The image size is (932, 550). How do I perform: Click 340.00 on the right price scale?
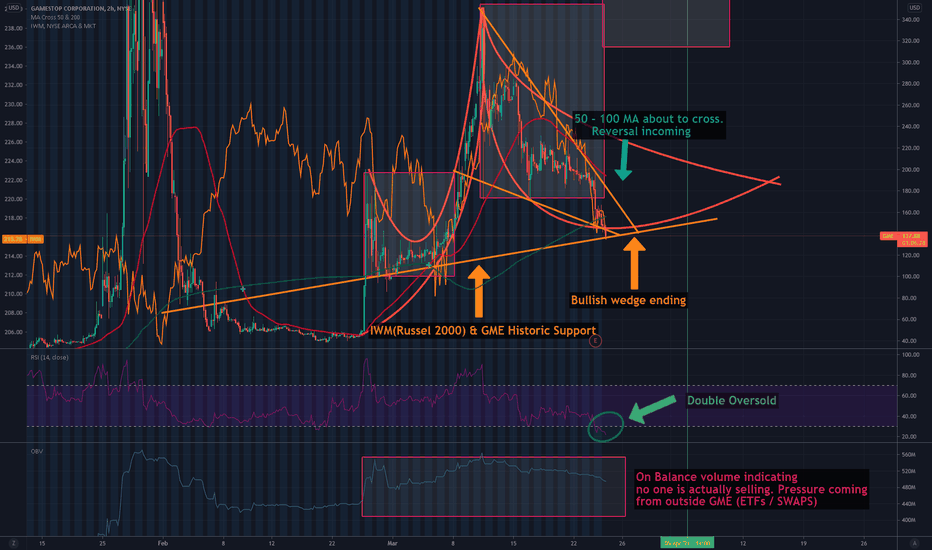pyautogui.click(x=911, y=20)
